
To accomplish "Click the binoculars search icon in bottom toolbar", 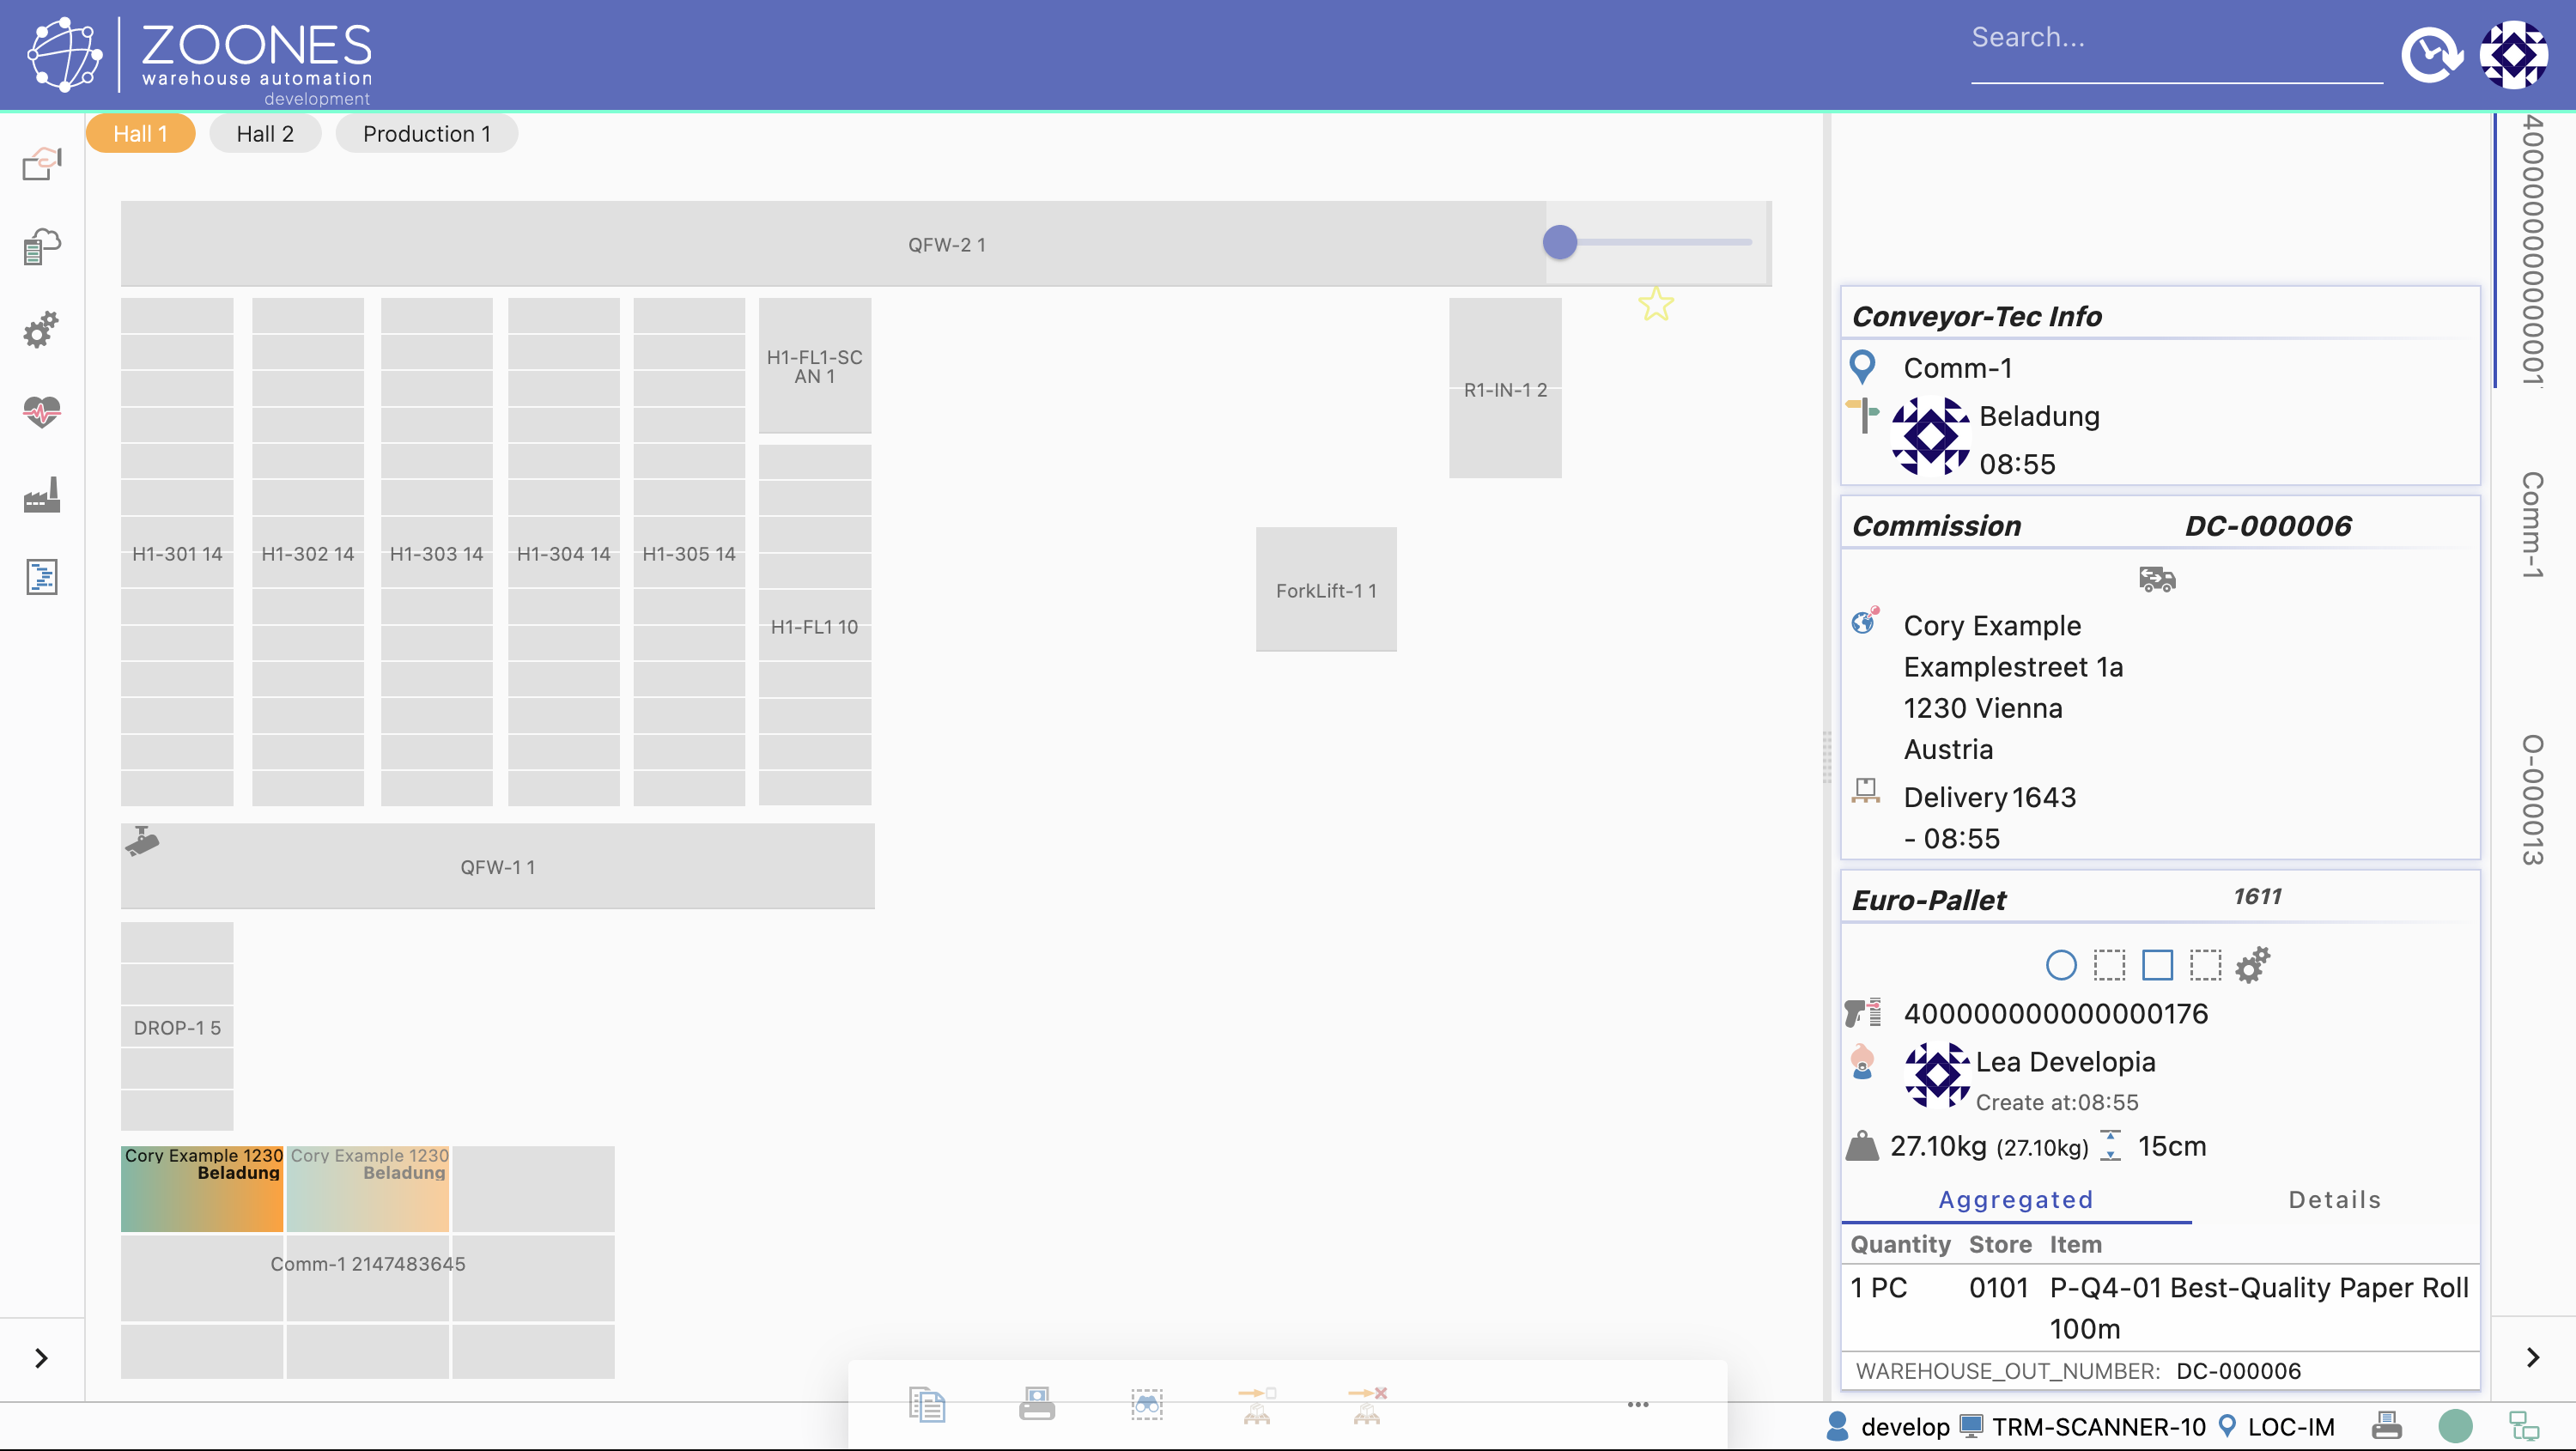I will click(x=1147, y=1404).
